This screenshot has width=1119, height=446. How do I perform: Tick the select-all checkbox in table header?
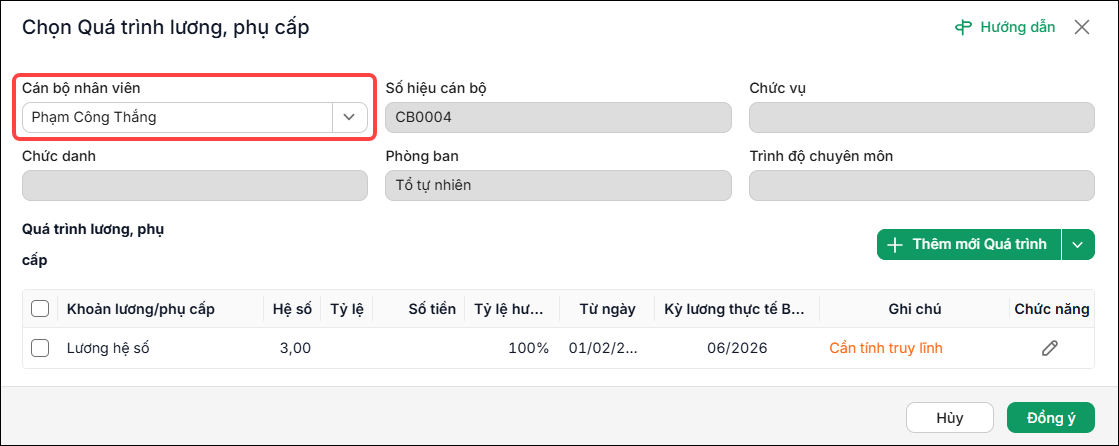click(x=40, y=309)
